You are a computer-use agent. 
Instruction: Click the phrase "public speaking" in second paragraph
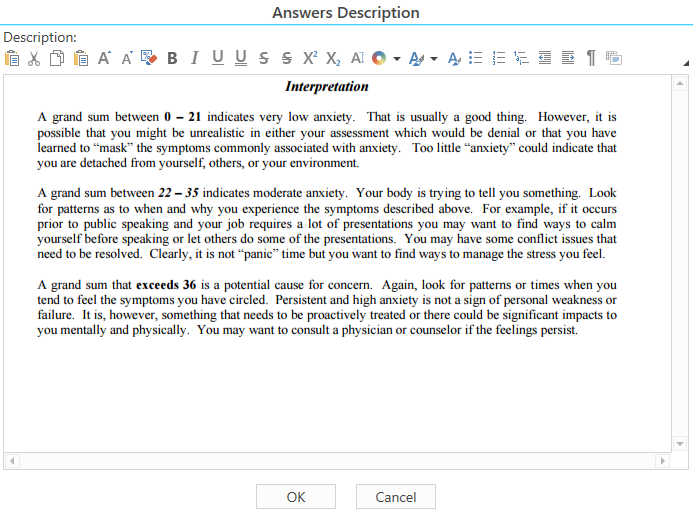point(126,224)
